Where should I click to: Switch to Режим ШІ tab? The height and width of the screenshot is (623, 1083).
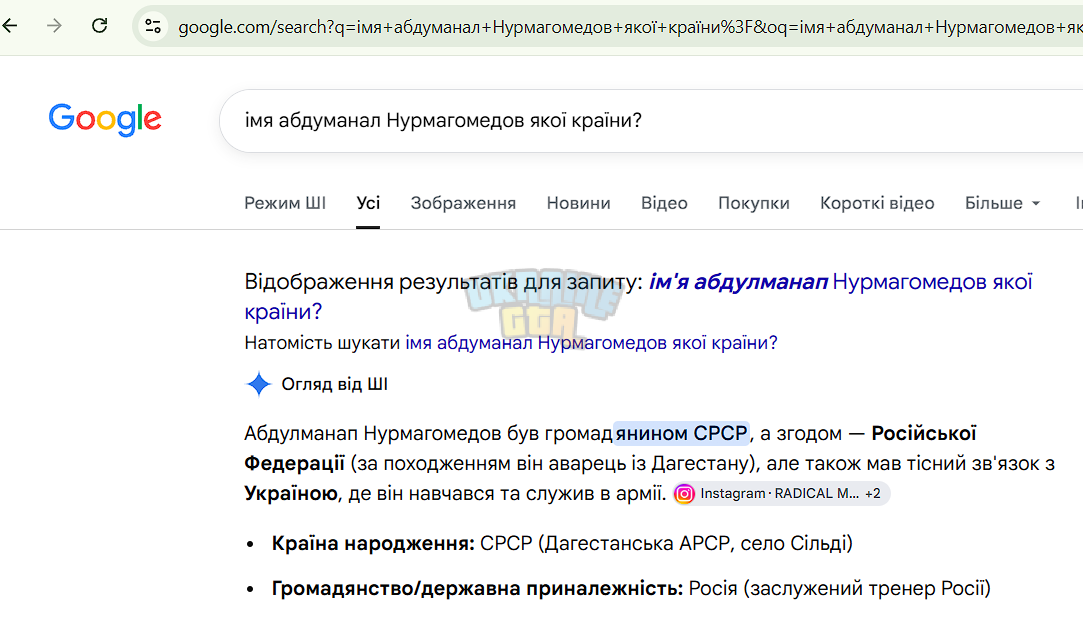pyautogui.click(x=285, y=203)
